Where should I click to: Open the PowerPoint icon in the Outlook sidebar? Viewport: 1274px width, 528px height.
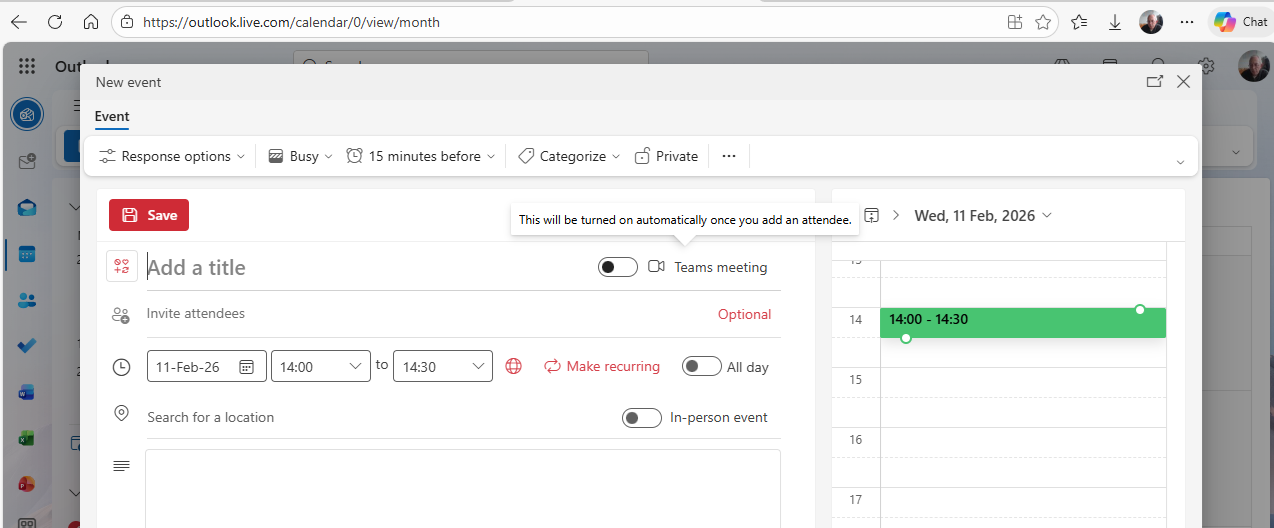click(27, 484)
